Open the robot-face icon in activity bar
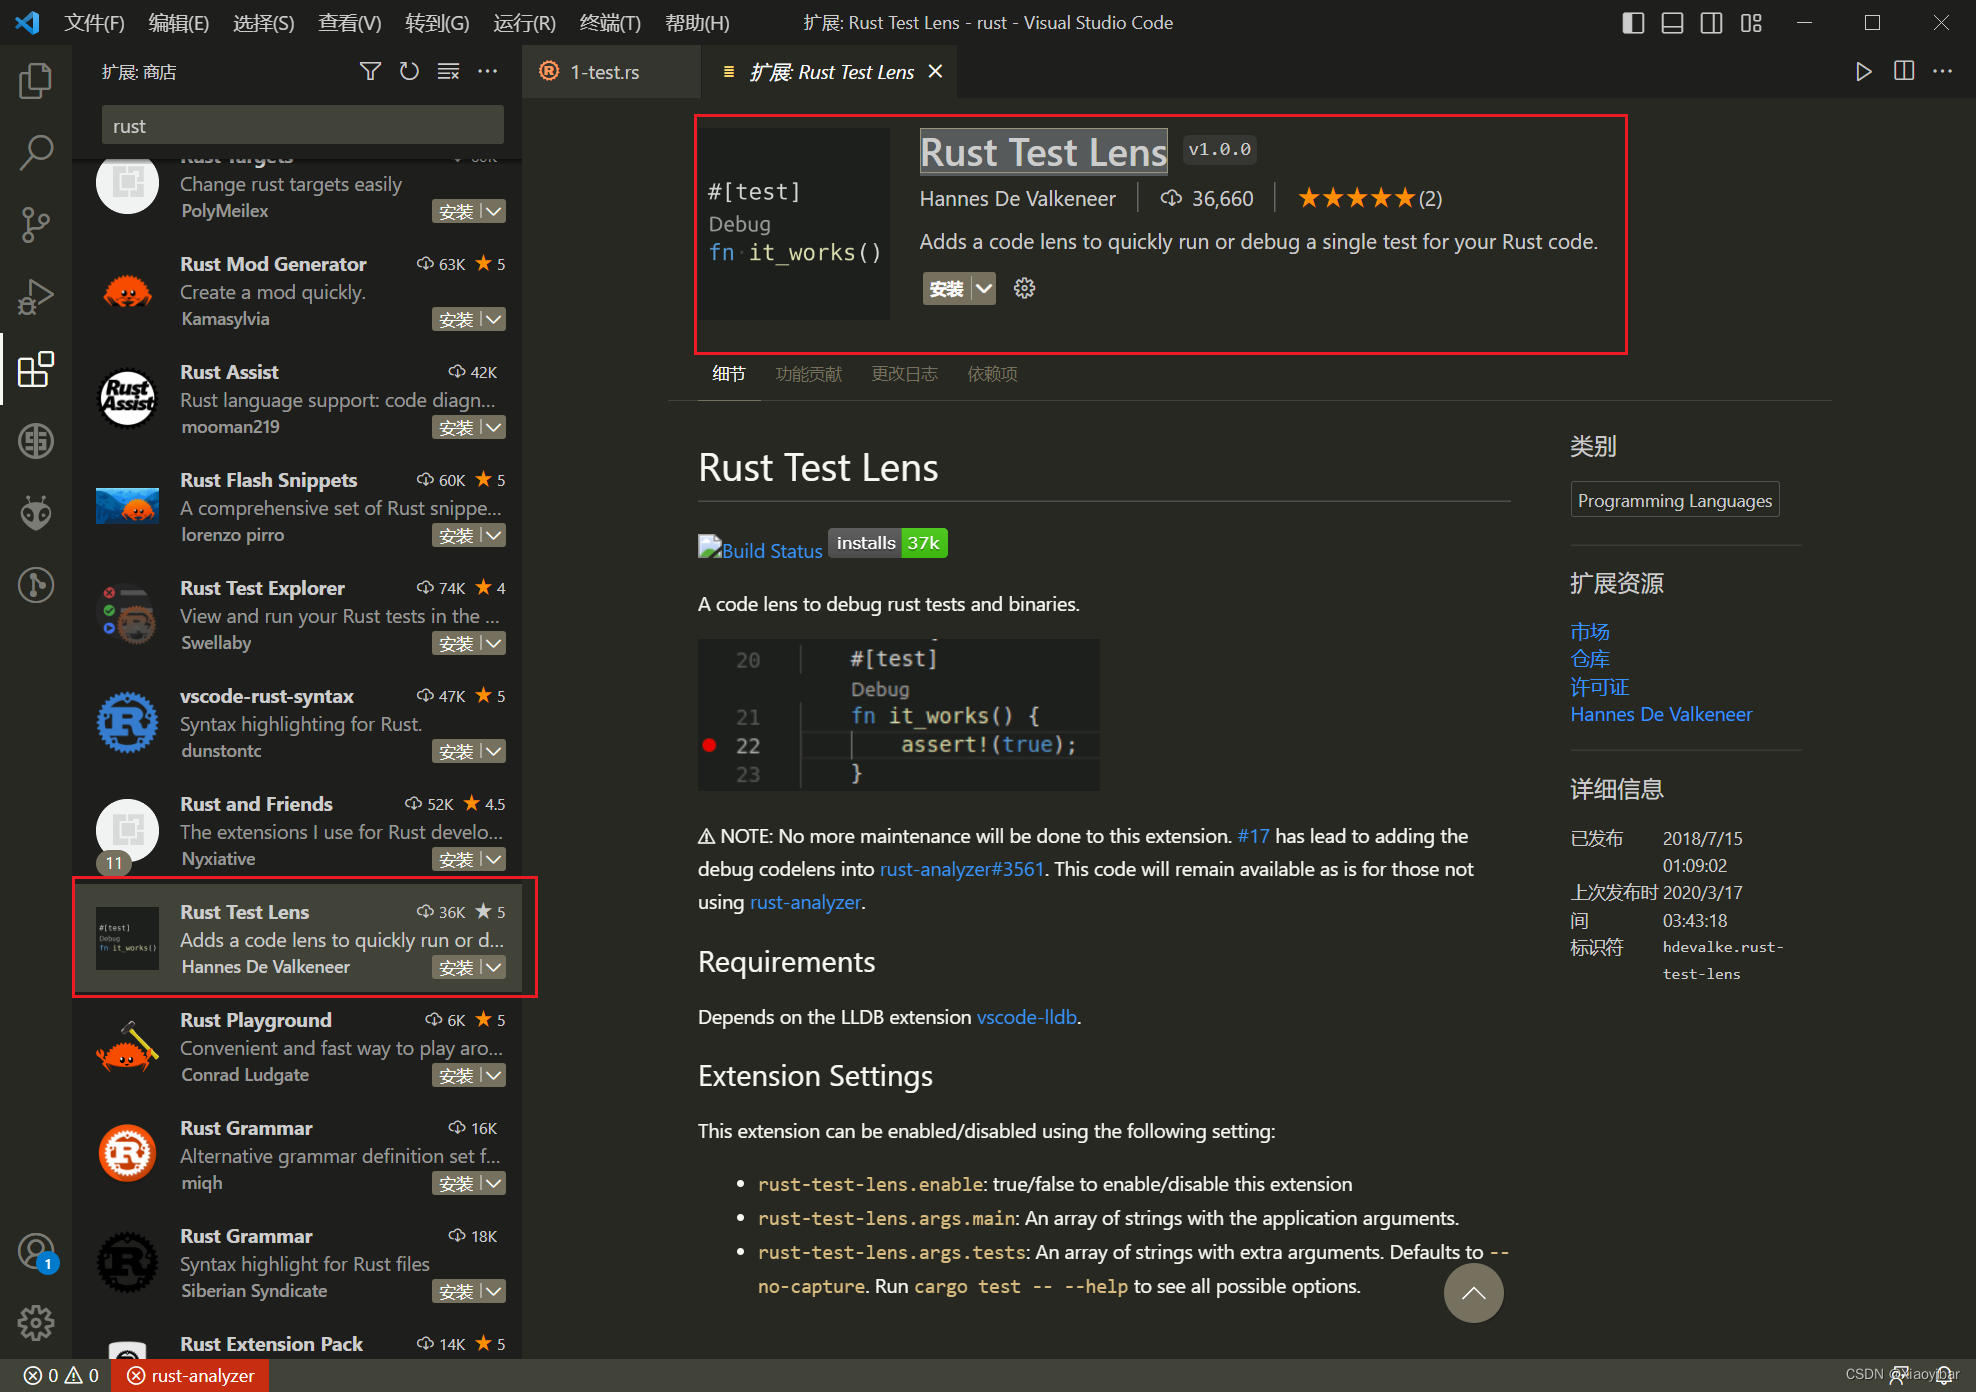 (36, 513)
